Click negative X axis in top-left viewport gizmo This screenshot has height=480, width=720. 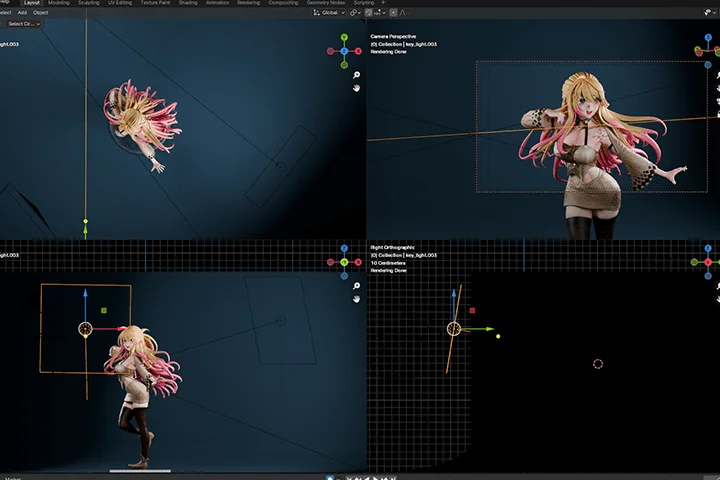[330, 51]
